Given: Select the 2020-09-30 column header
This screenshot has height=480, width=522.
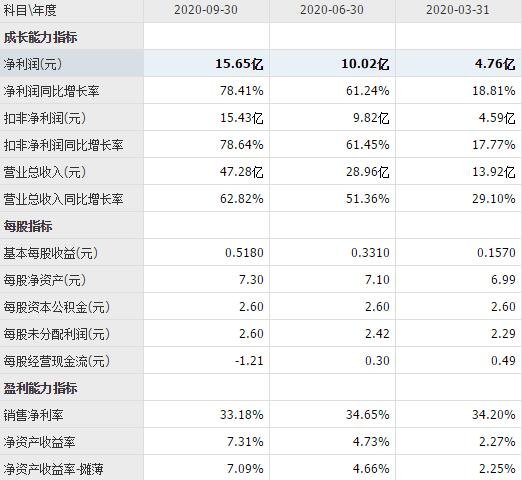Looking at the screenshot, I should click(x=206, y=10).
